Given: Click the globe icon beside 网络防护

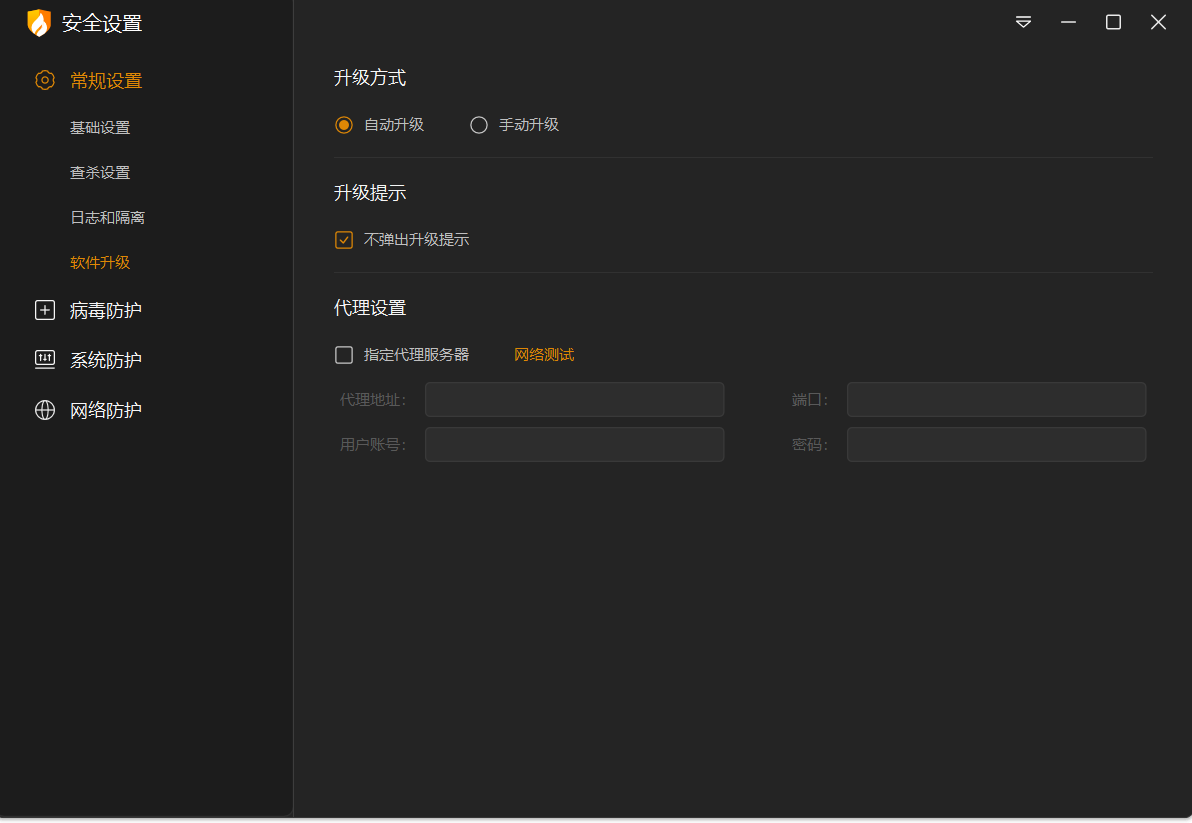Looking at the screenshot, I should (x=45, y=410).
